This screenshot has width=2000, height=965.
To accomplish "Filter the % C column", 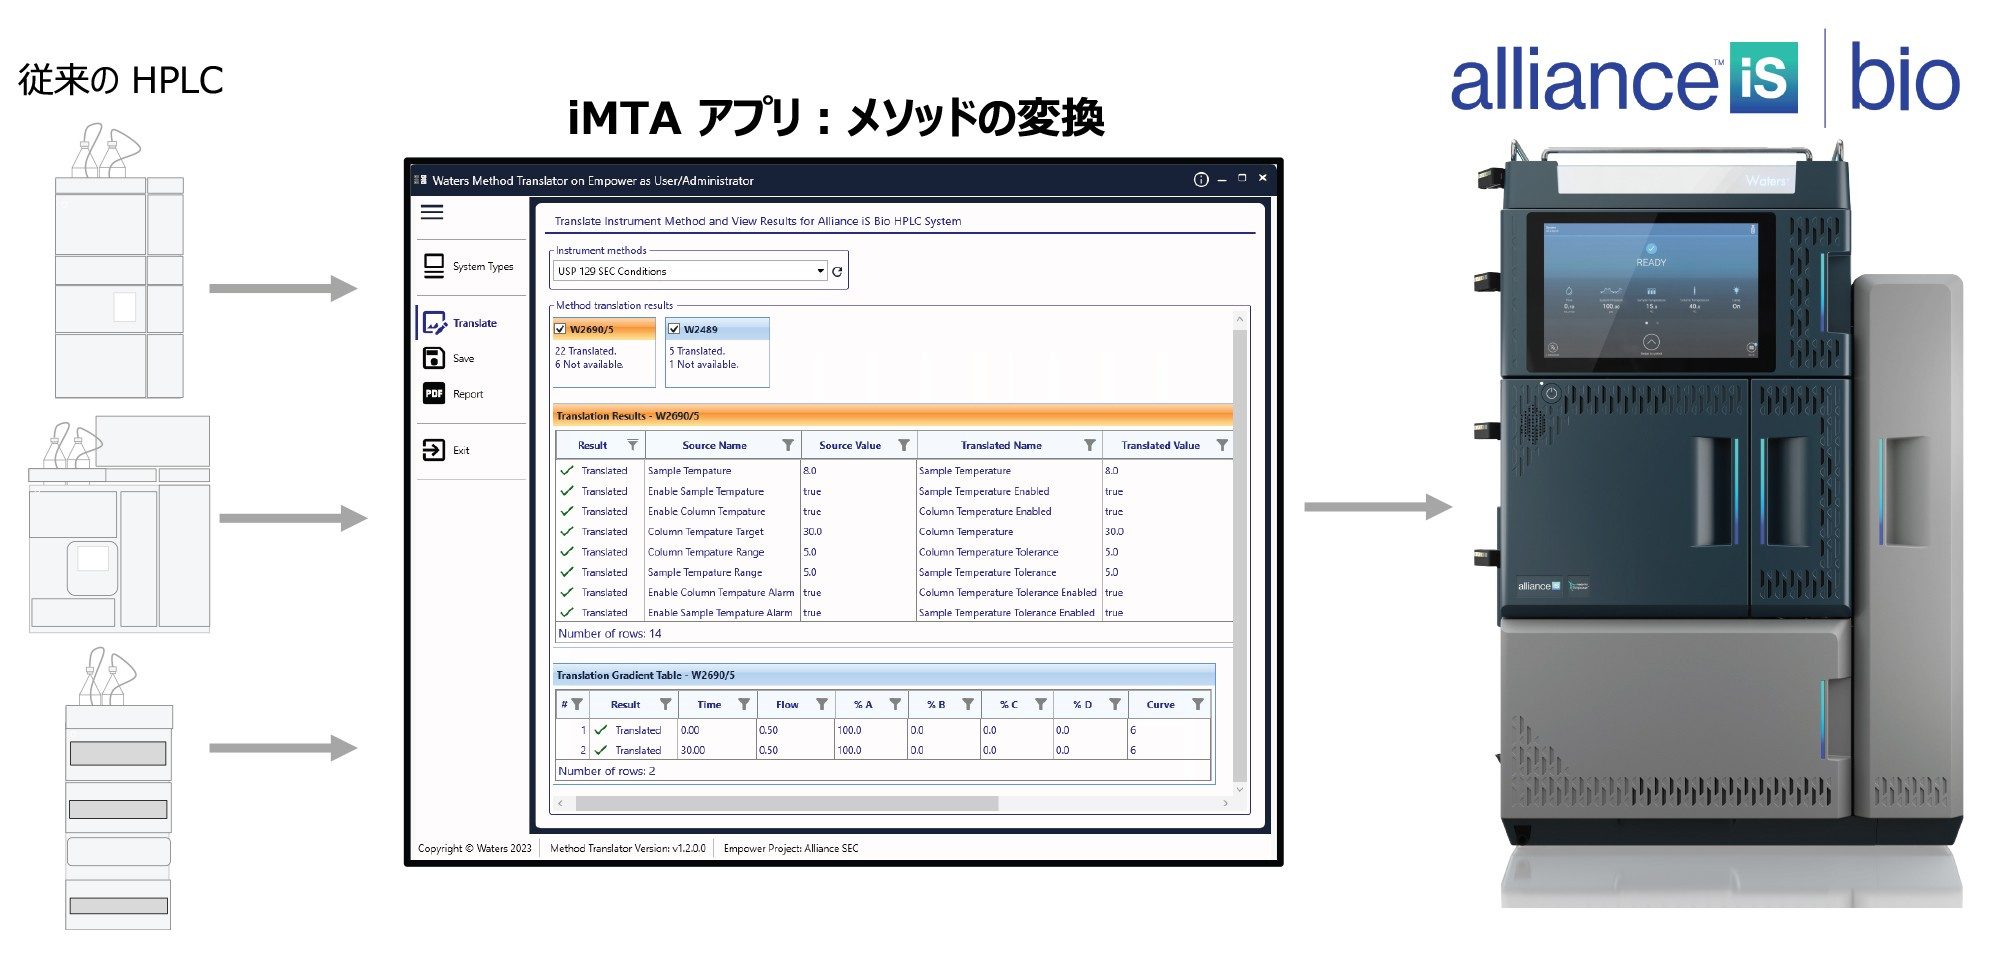I will point(1041,704).
